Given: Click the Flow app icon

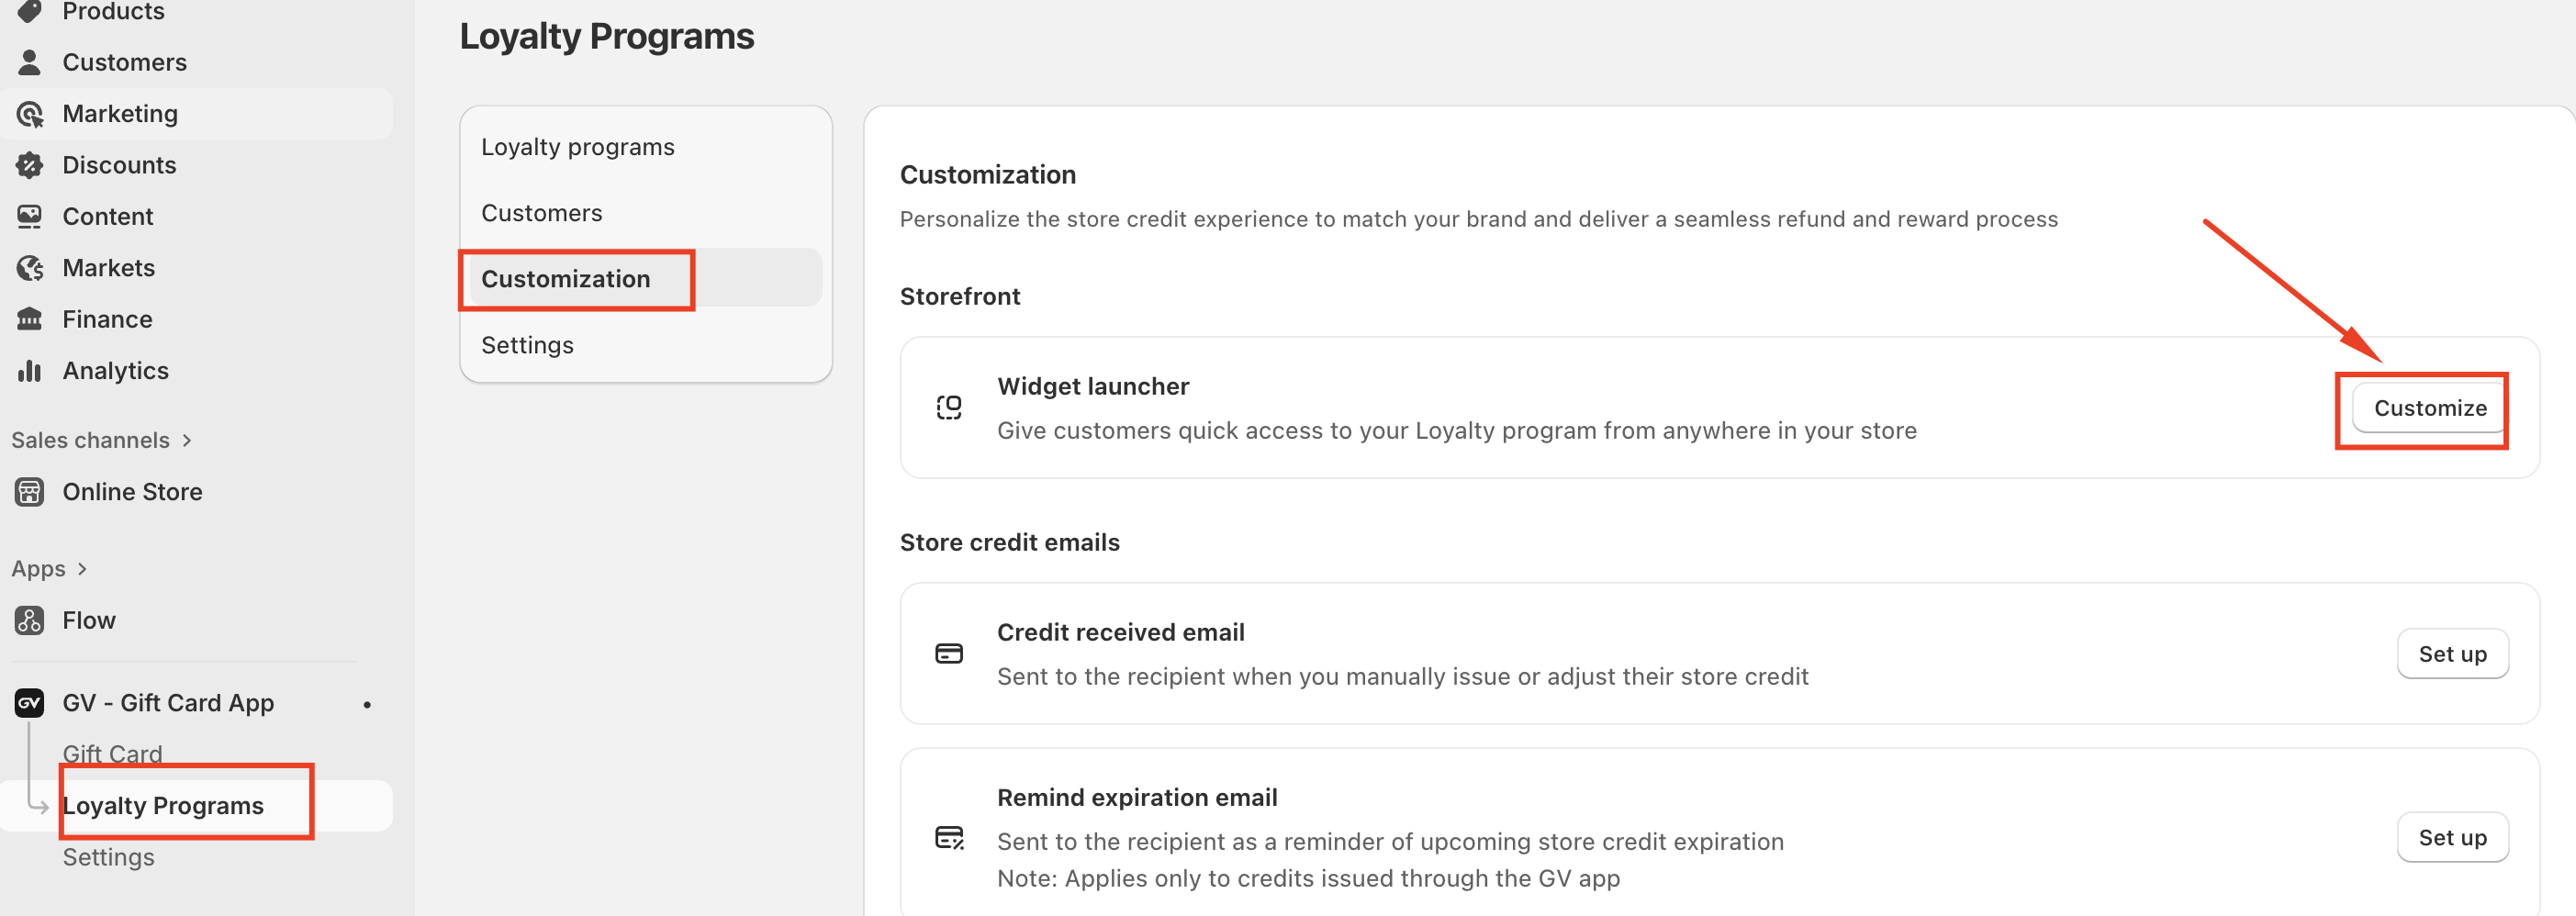Looking at the screenshot, I should pyautogui.click(x=30, y=621).
